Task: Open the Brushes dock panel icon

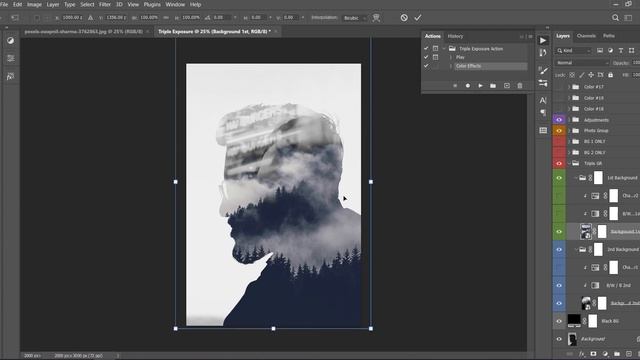Action: 543,71
